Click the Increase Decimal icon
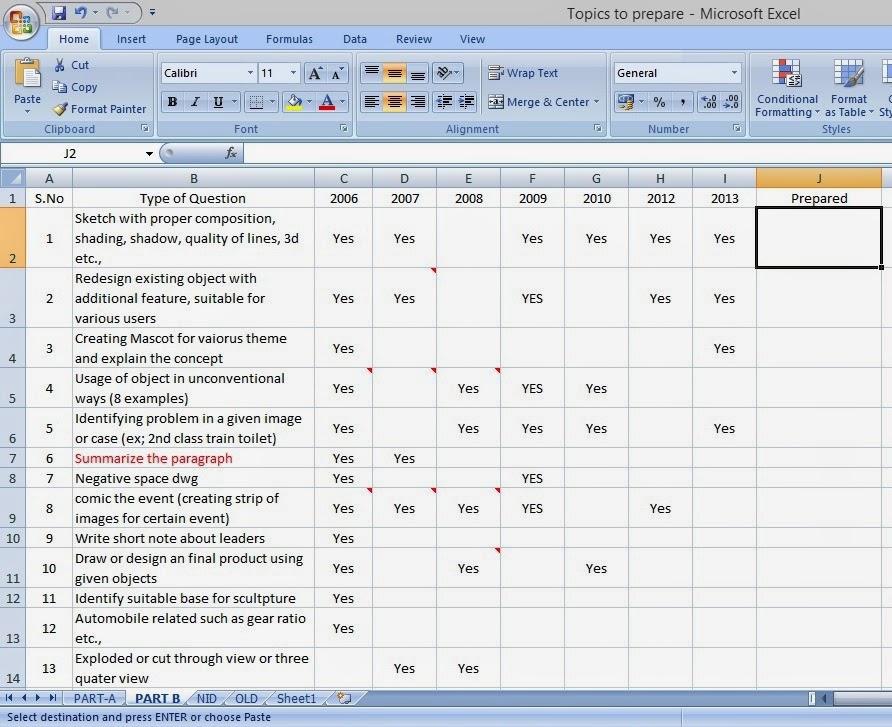The height and width of the screenshot is (727, 892). point(709,102)
